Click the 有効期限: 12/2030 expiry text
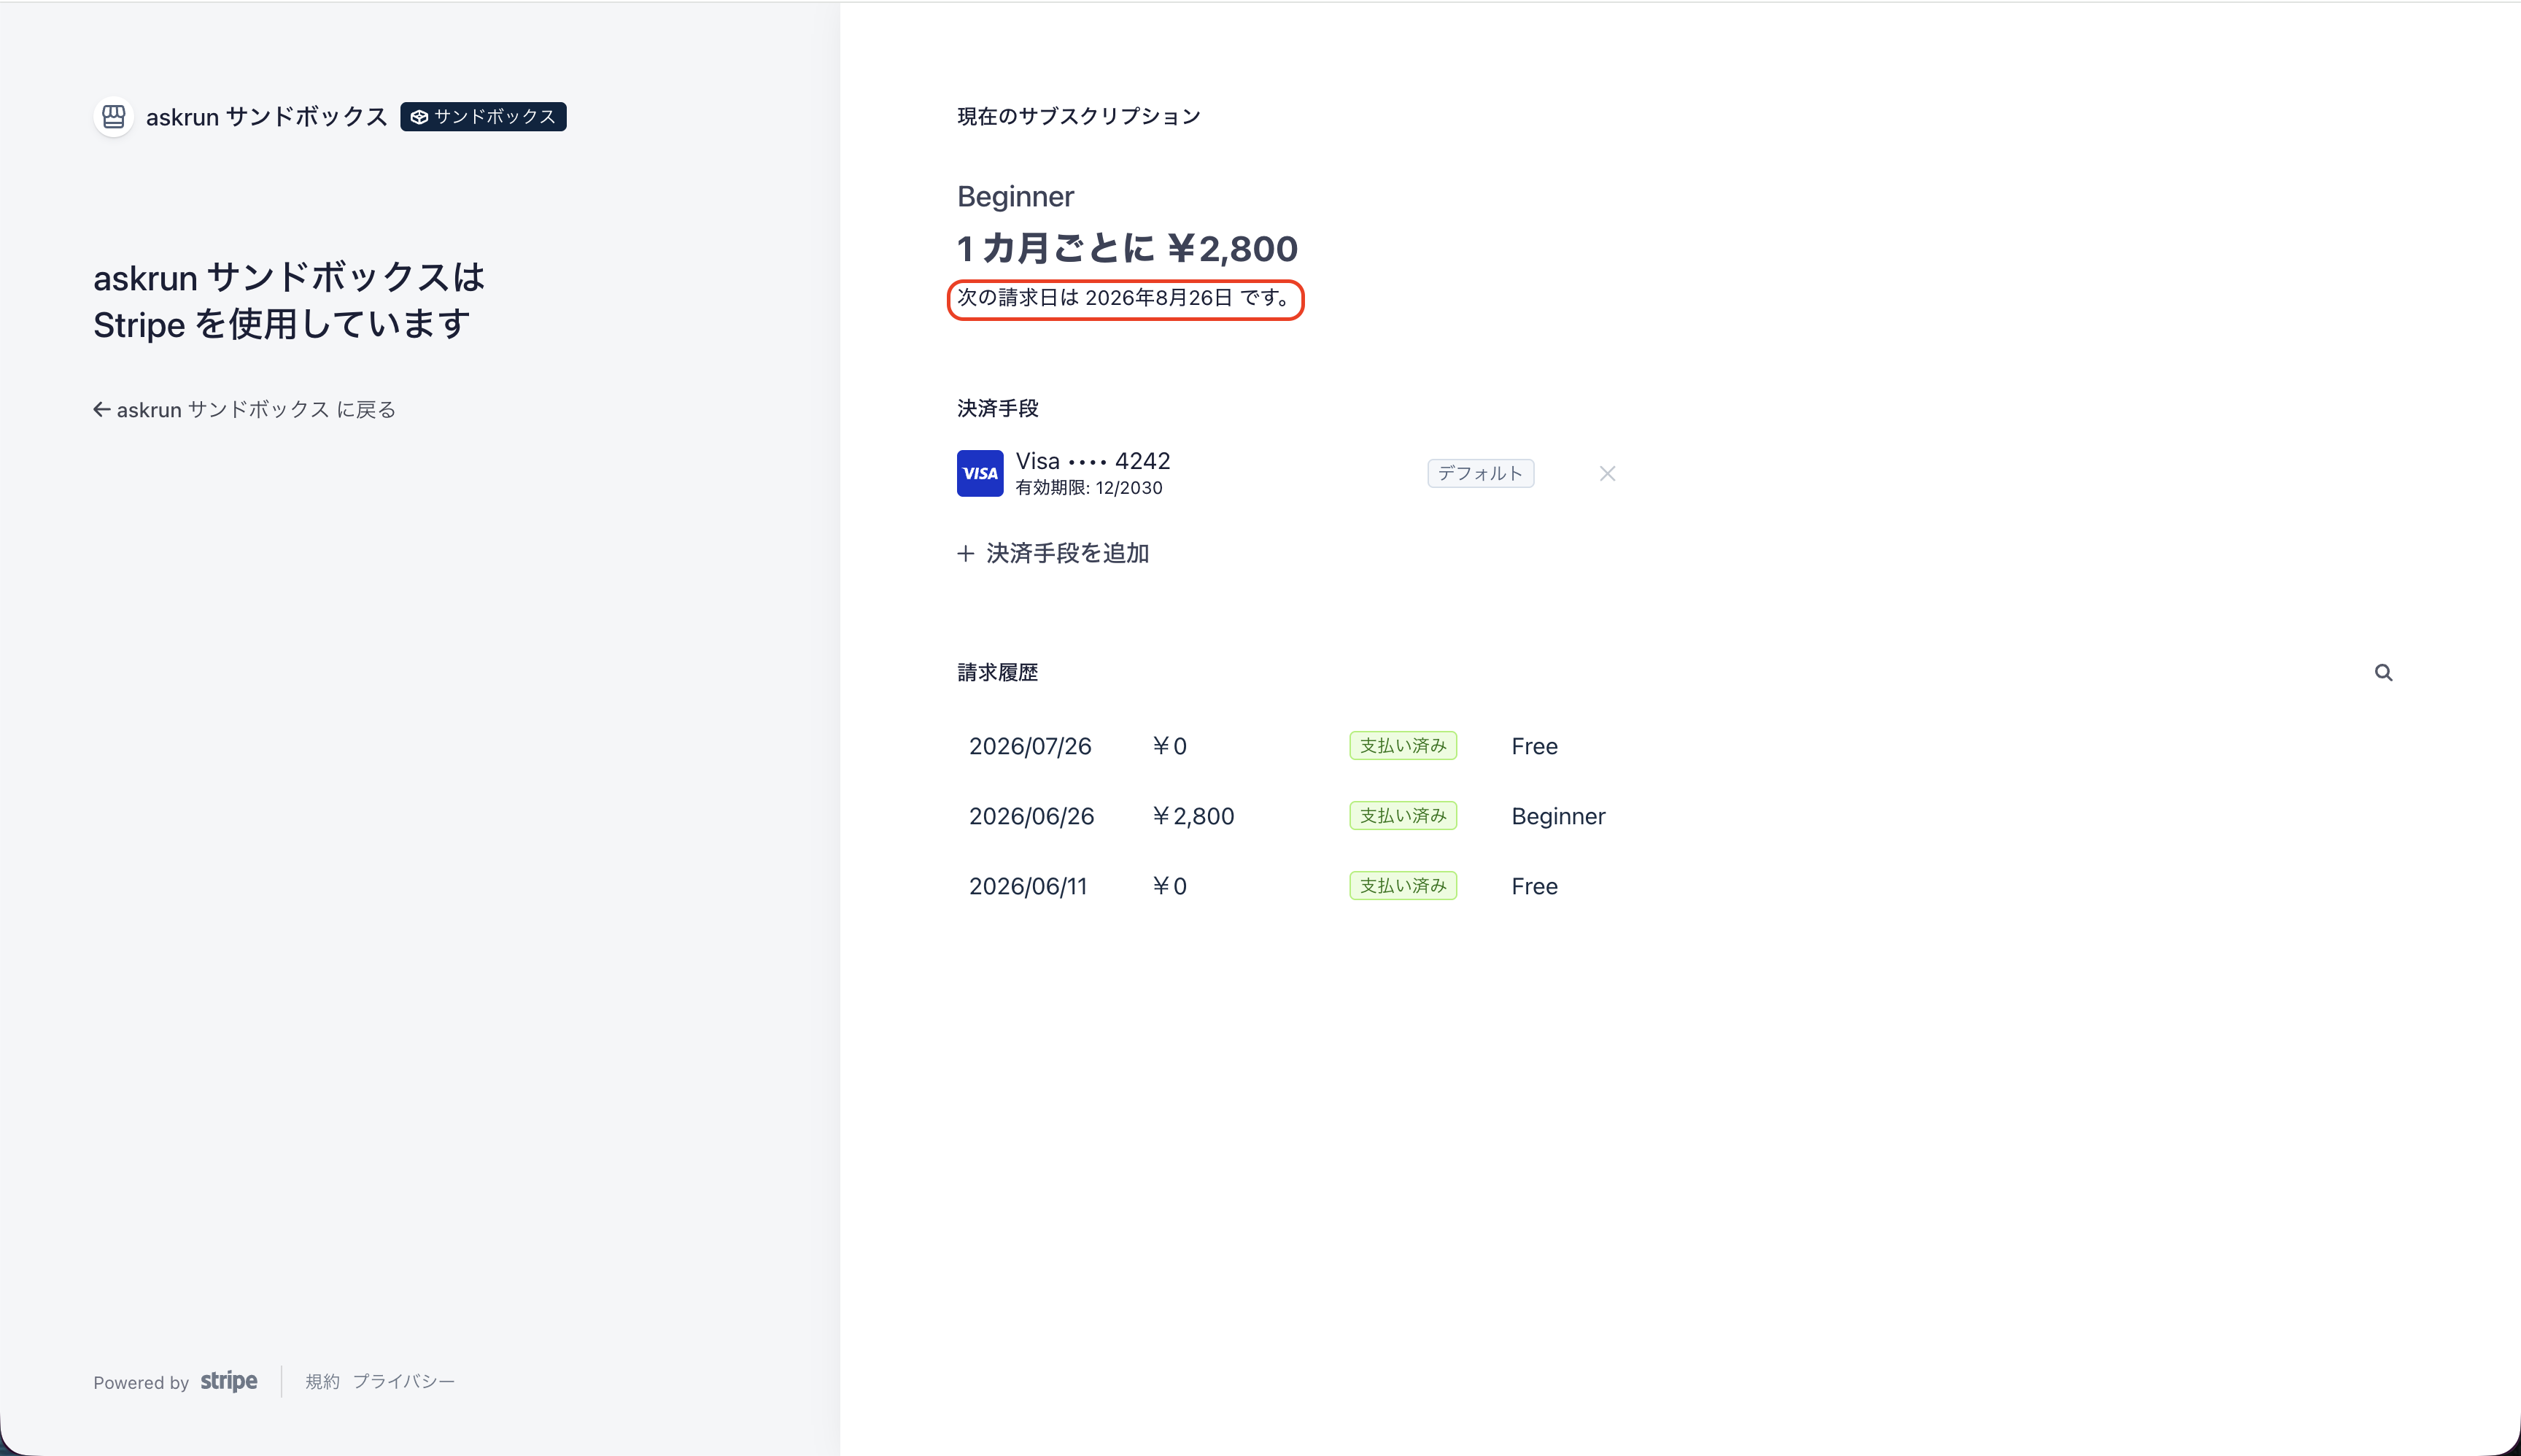Image resolution: width=2521 pixels, height=1456 pixels. click(1089, 488)
